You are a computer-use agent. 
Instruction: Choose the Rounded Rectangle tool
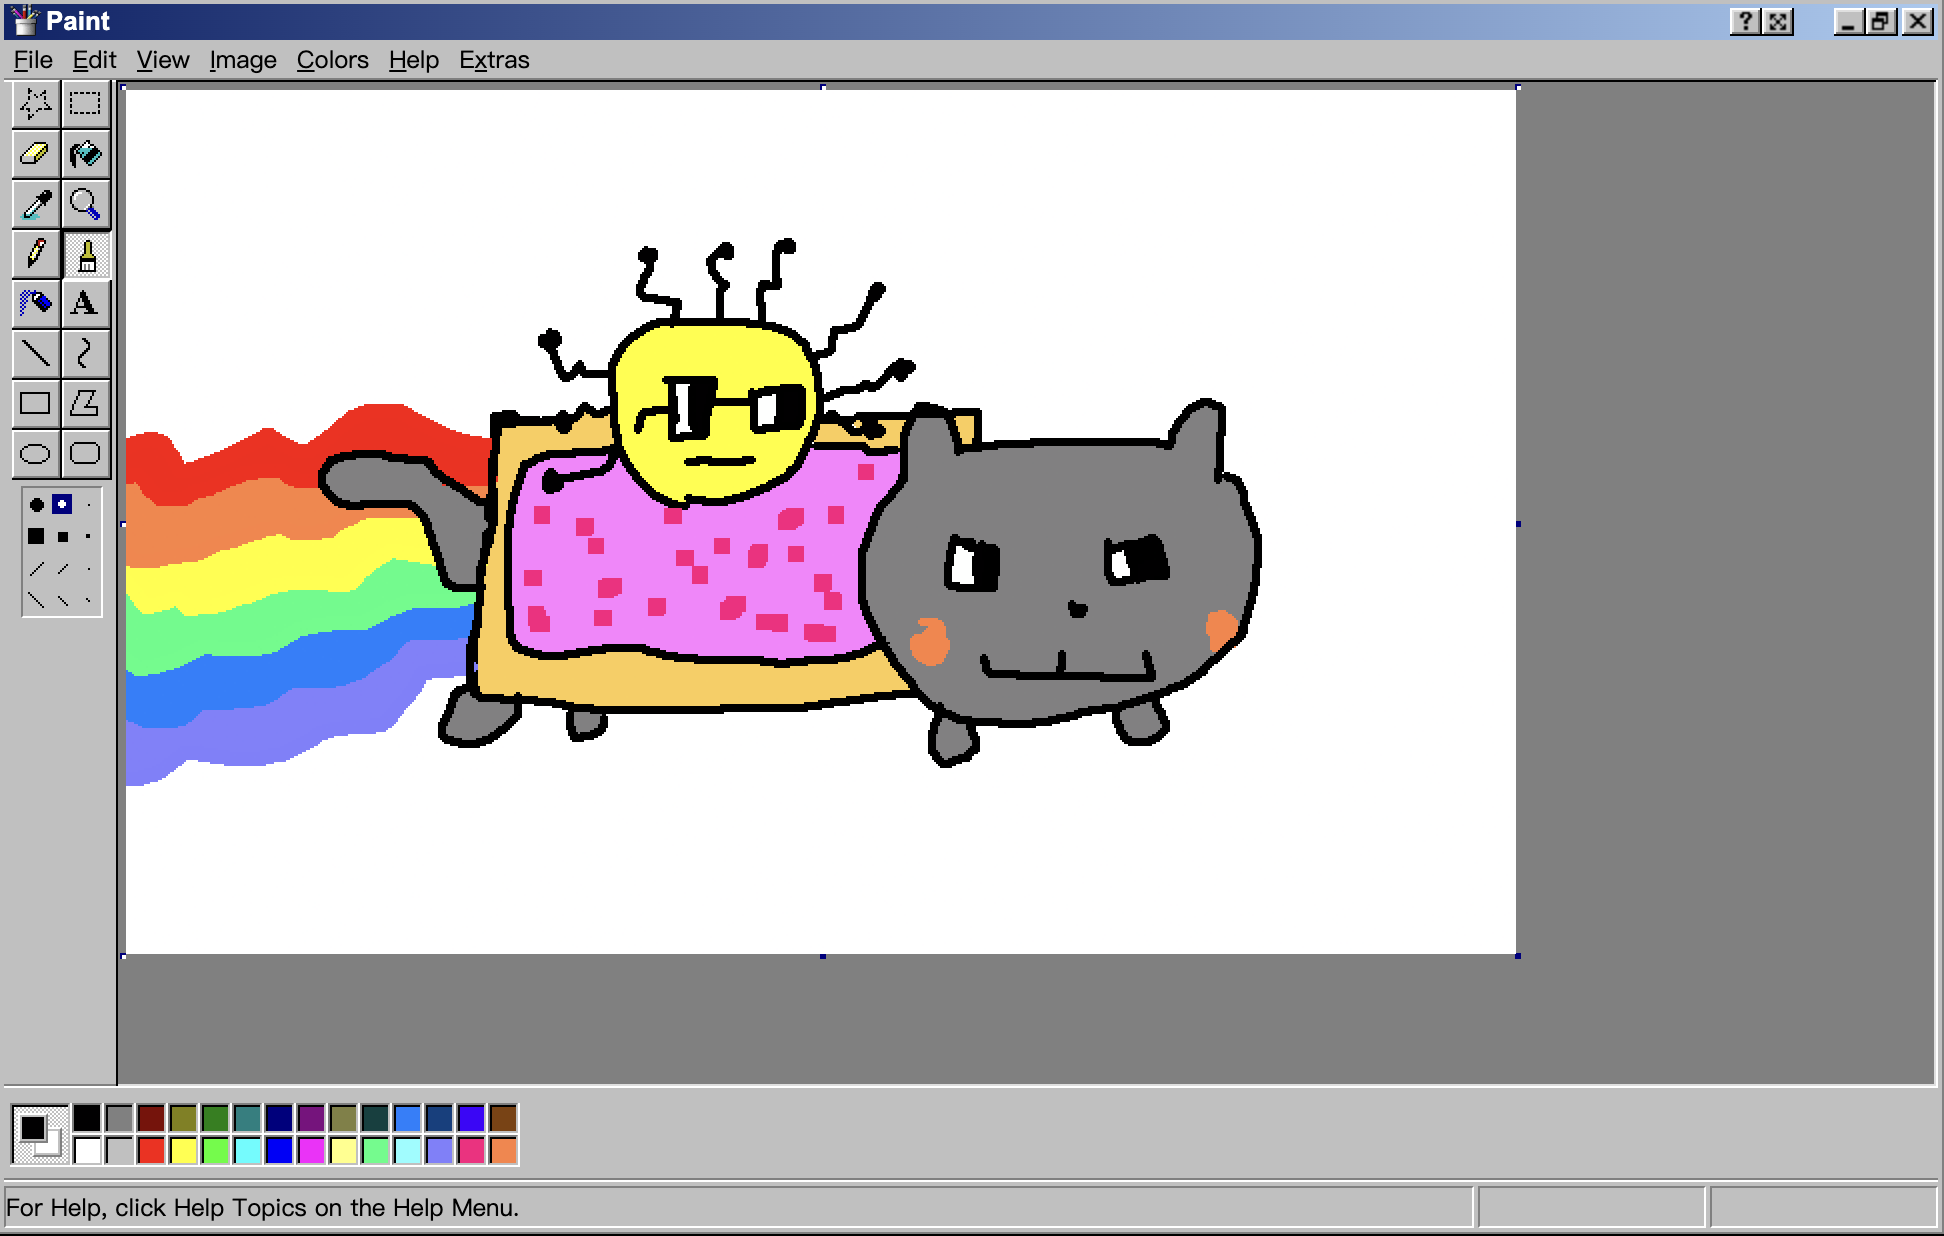(85, 454)
